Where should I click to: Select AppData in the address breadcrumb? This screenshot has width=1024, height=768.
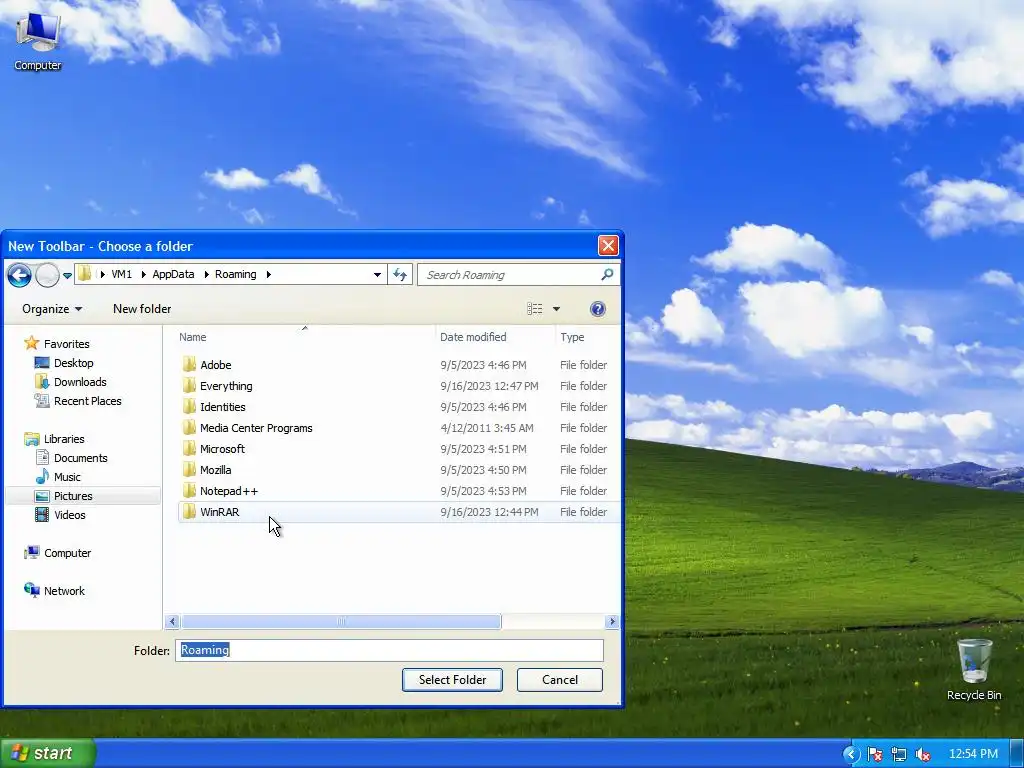173,274
